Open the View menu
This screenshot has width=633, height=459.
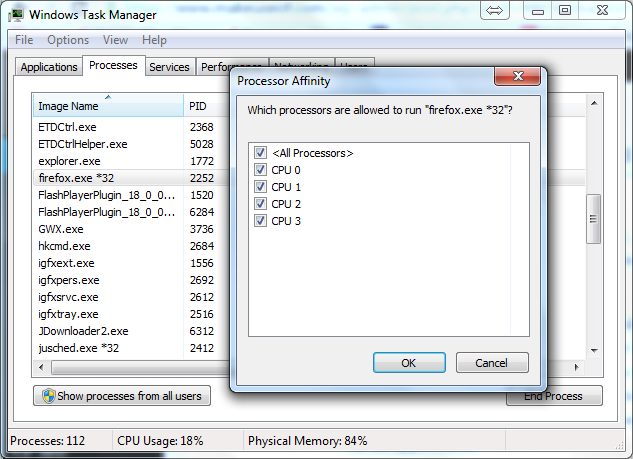click(x=115, y=40)
